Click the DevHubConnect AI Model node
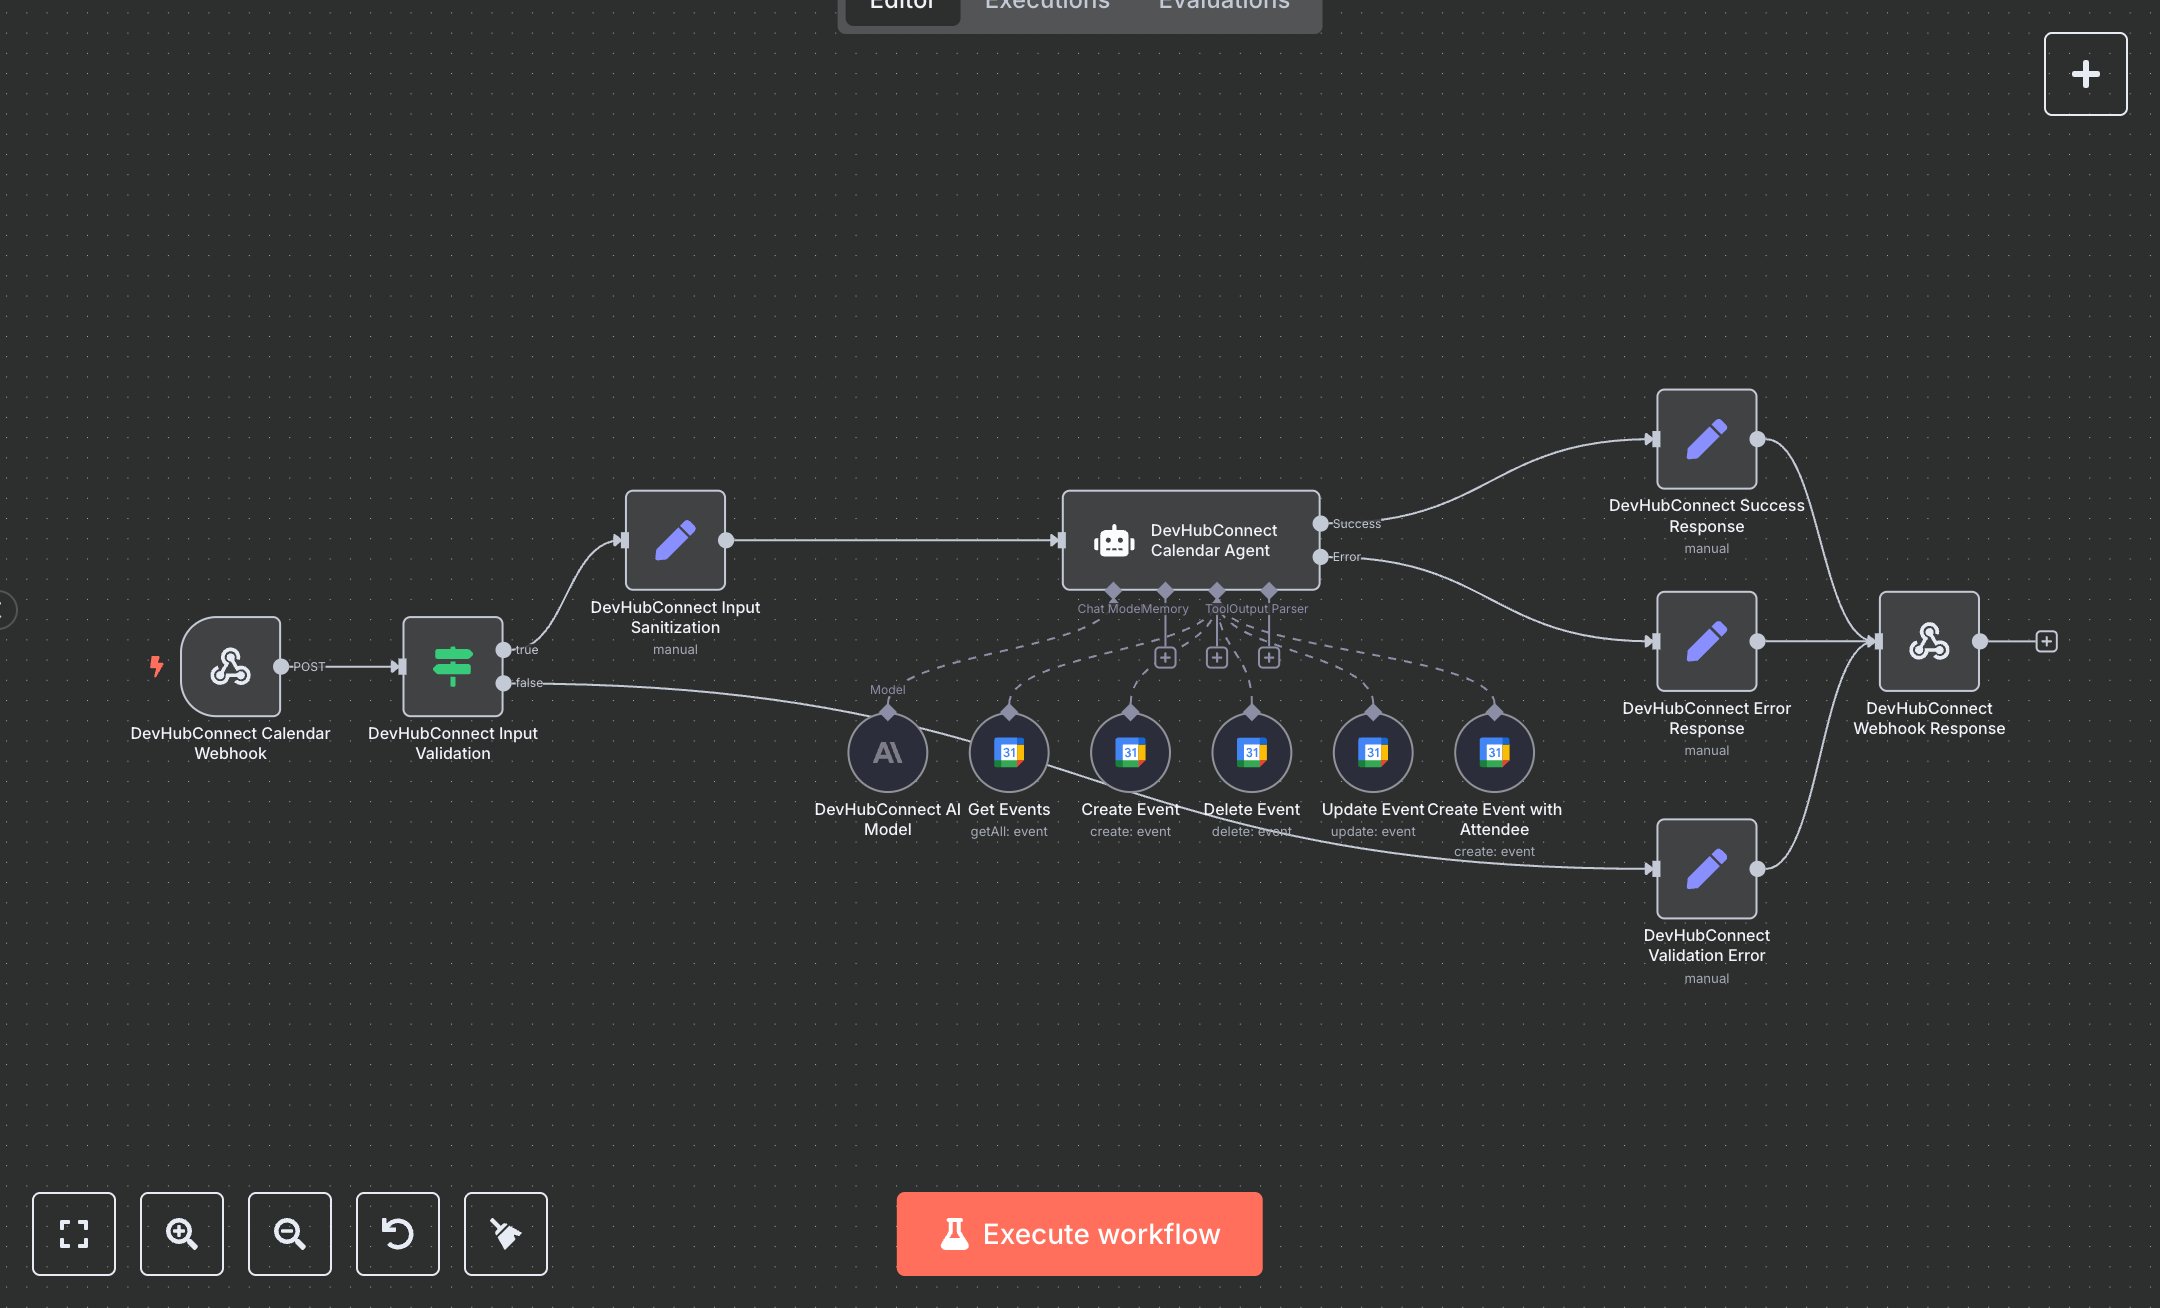Viewport: 2160px width, 1308px height. tap(887, 753)
